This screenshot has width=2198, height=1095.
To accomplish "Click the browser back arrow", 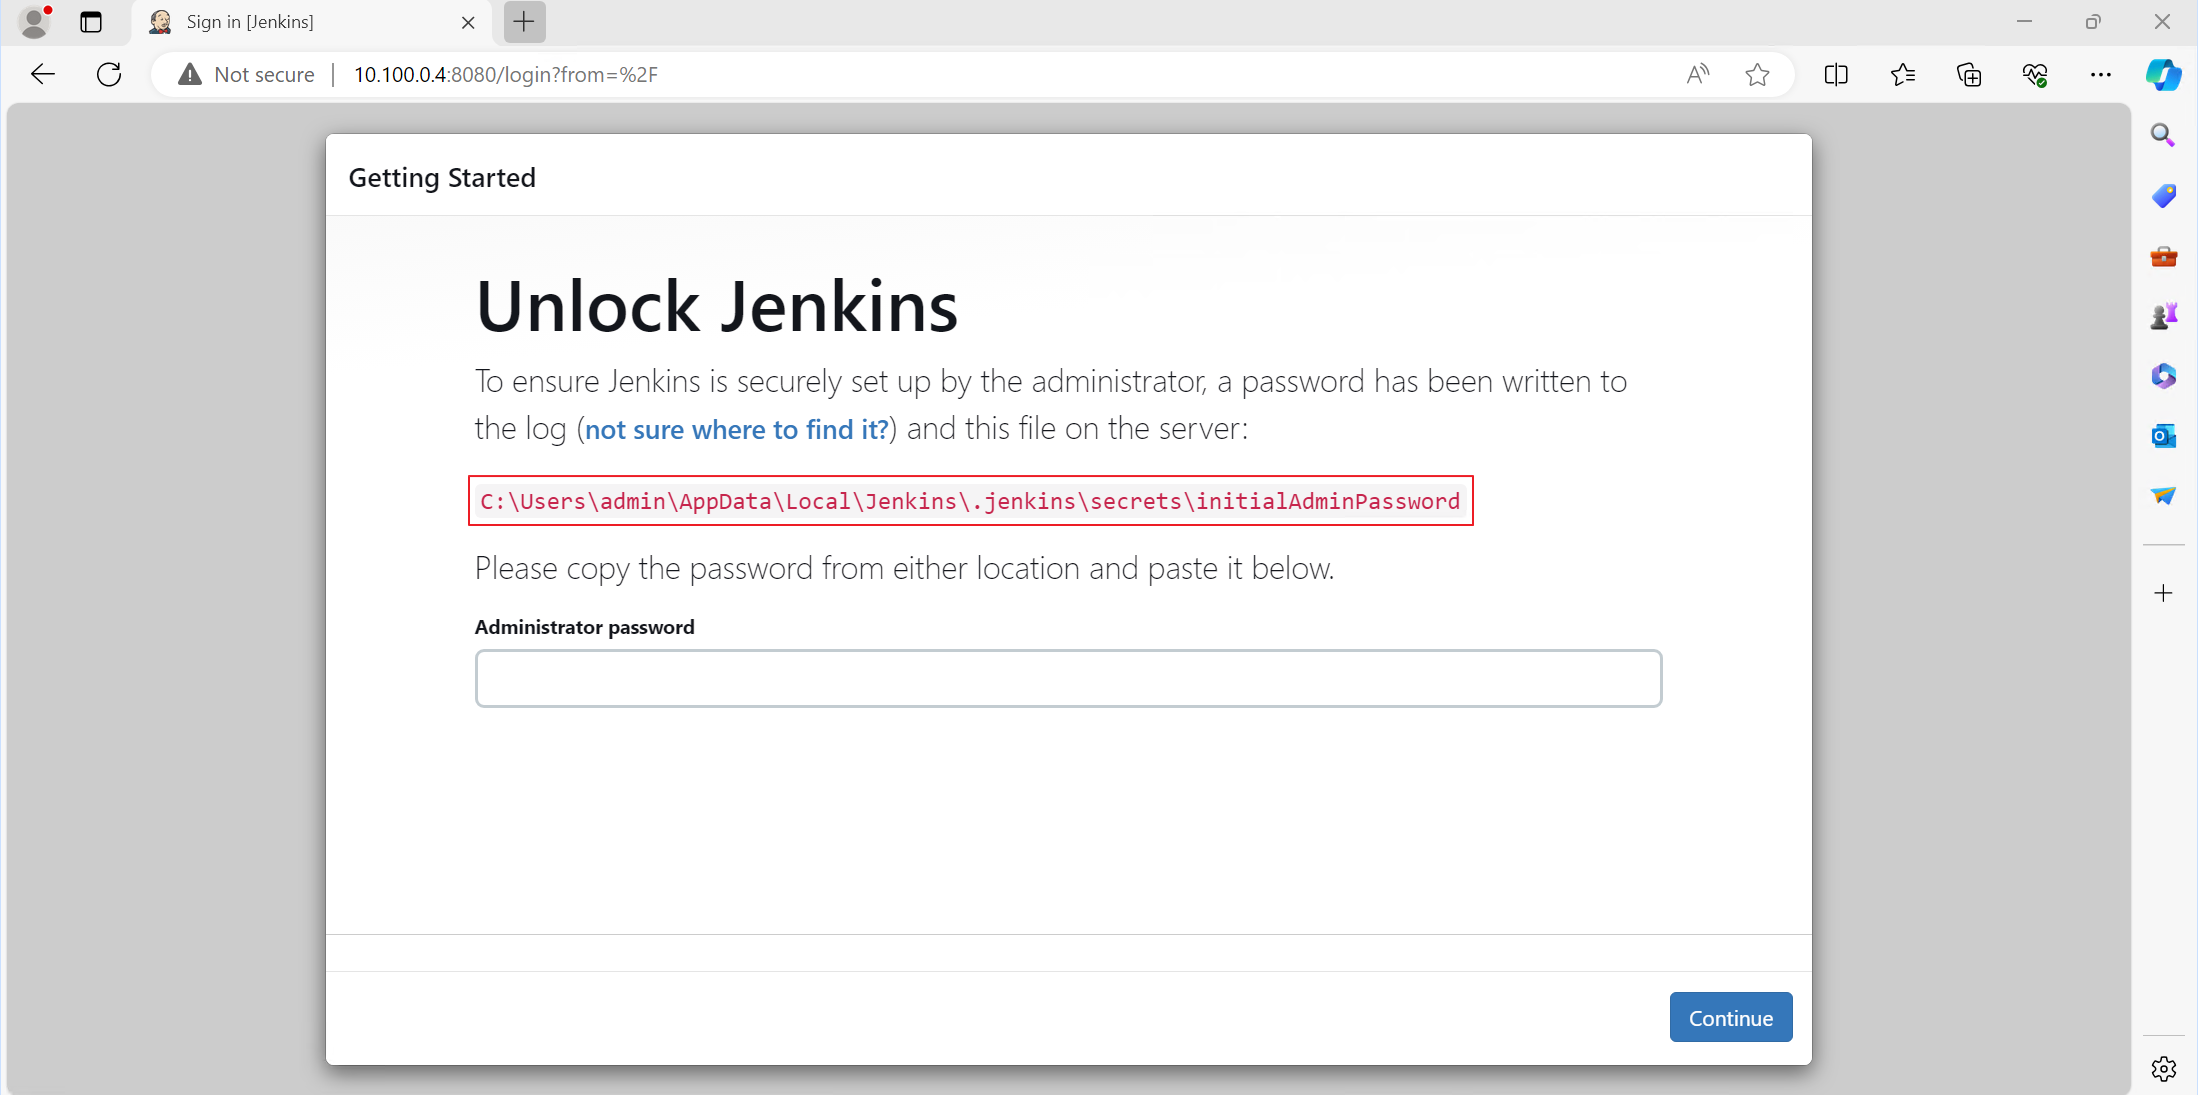I will coord(43,74).
